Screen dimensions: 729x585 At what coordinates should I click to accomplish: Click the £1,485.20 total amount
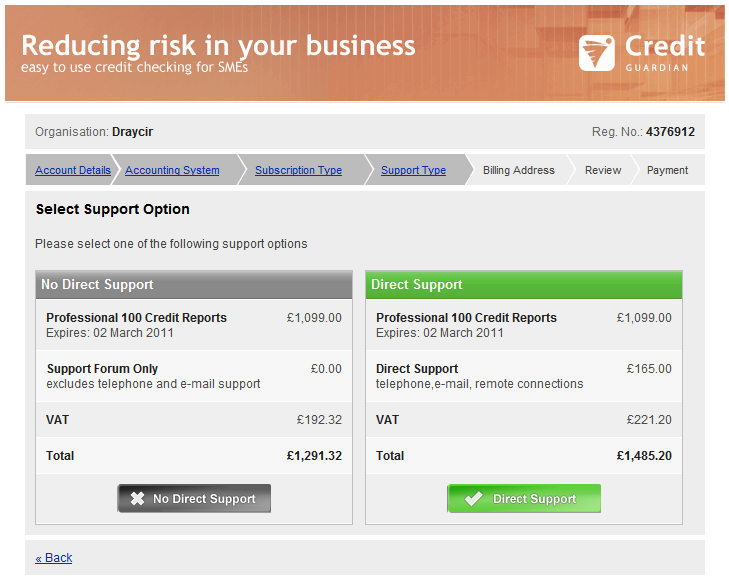[x=644, y=456]
